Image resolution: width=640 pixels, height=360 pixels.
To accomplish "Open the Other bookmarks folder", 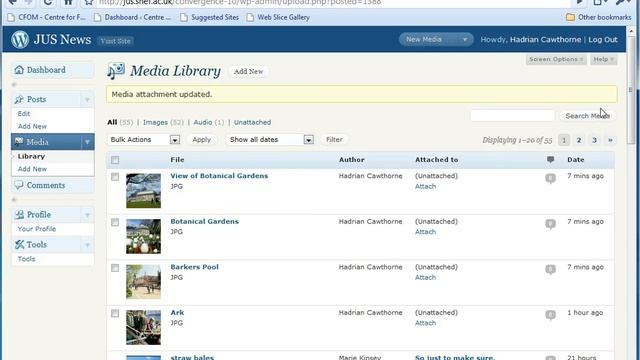I will [598, 17].
